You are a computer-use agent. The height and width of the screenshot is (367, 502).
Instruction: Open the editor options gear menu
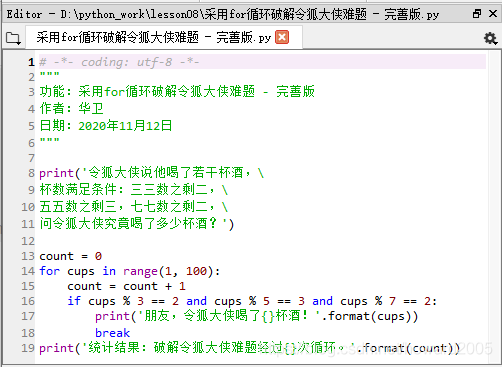(490, 39)
